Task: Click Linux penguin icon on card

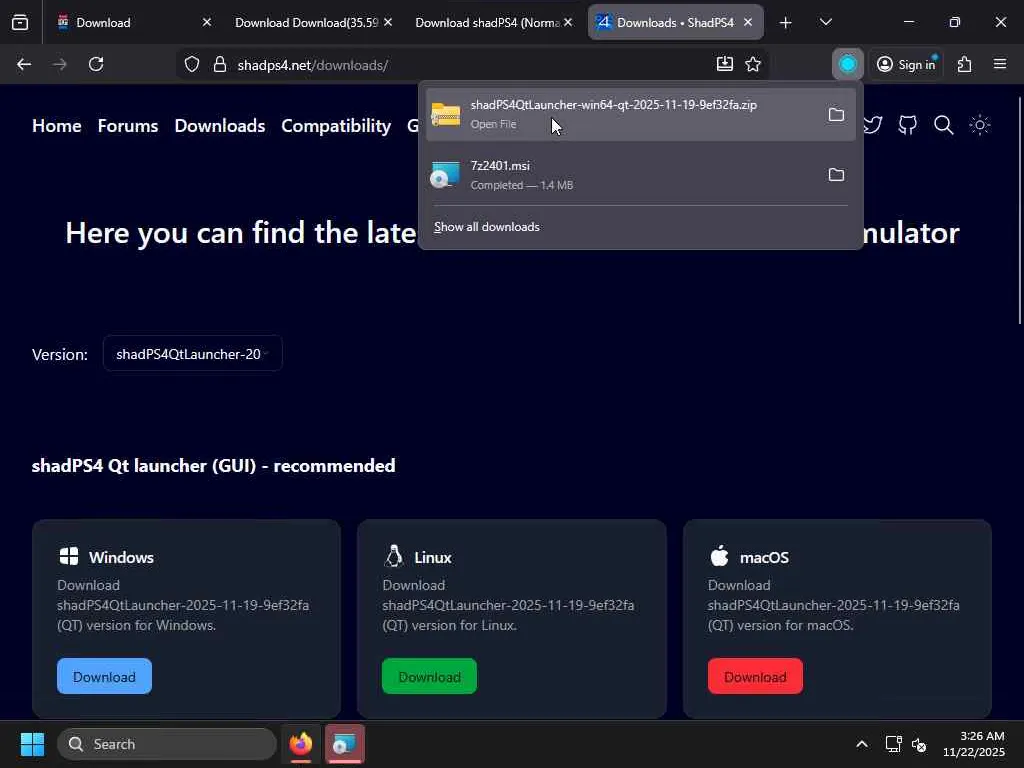Action: point(393,556)
